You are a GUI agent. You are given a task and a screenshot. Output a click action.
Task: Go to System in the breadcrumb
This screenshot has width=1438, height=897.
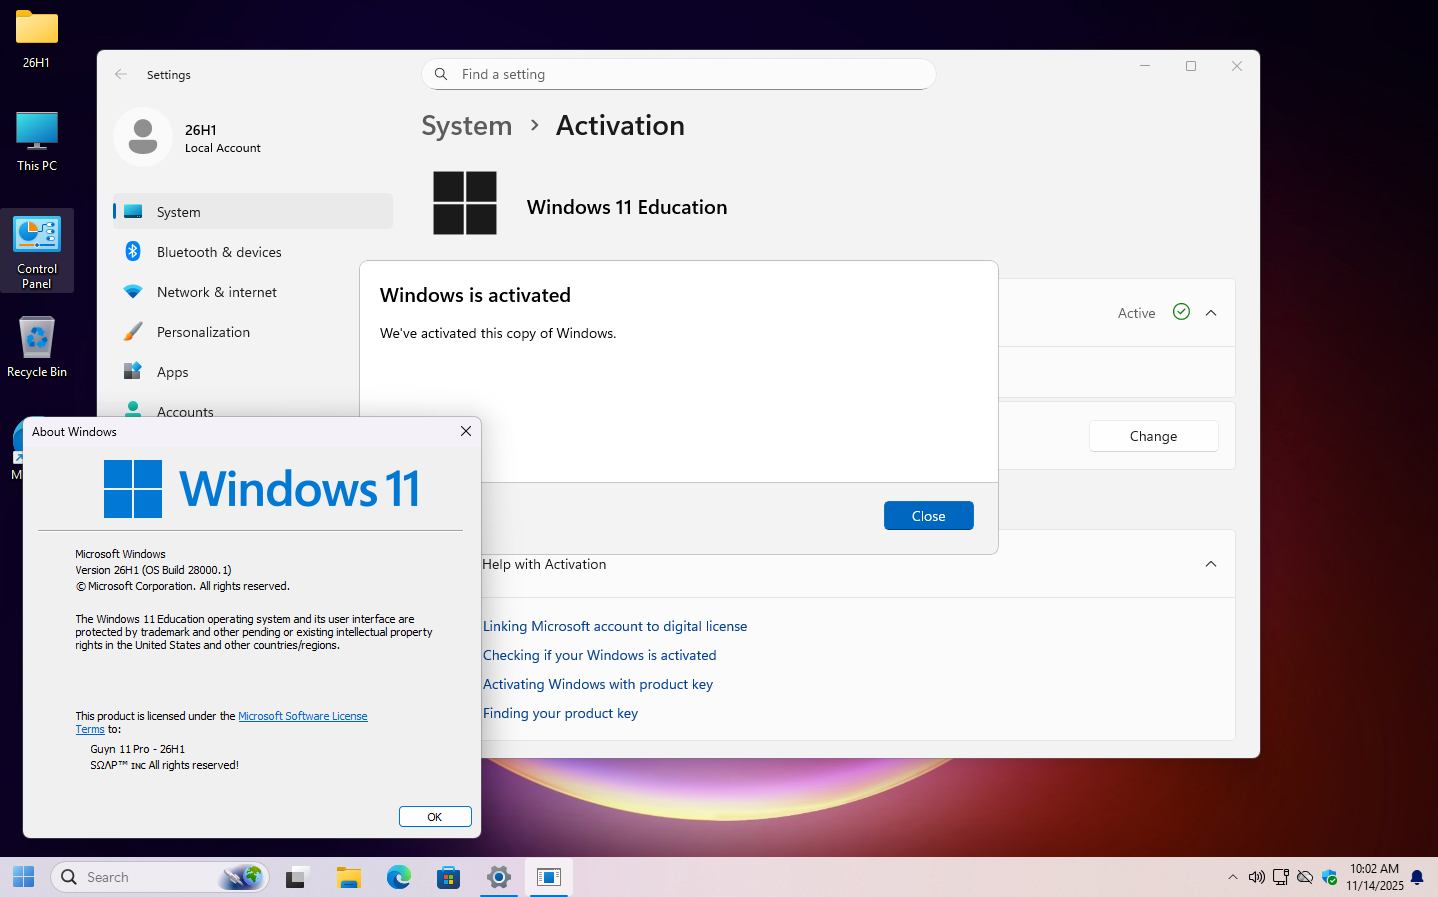466,125
